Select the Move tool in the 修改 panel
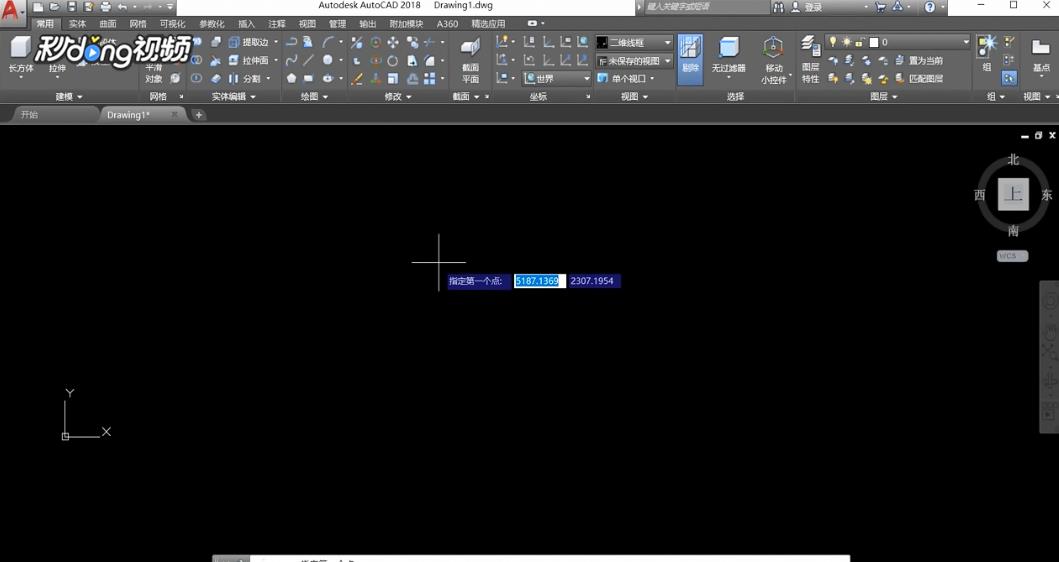 [x=393, y=42]
